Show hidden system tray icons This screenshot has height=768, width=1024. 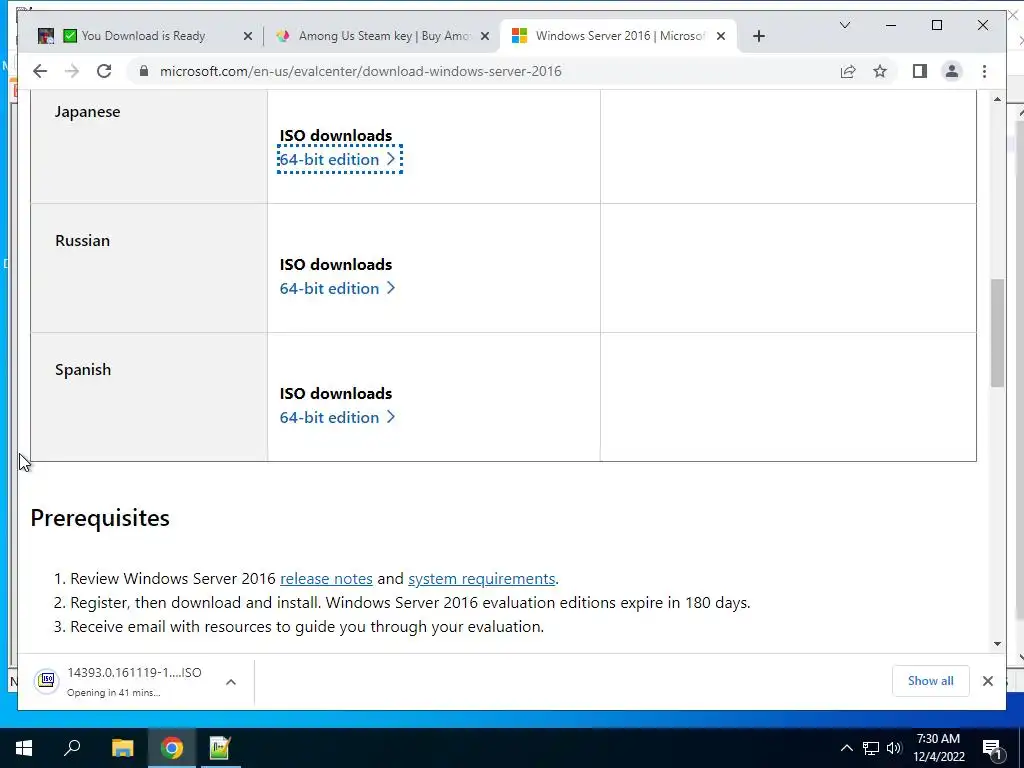846,748
